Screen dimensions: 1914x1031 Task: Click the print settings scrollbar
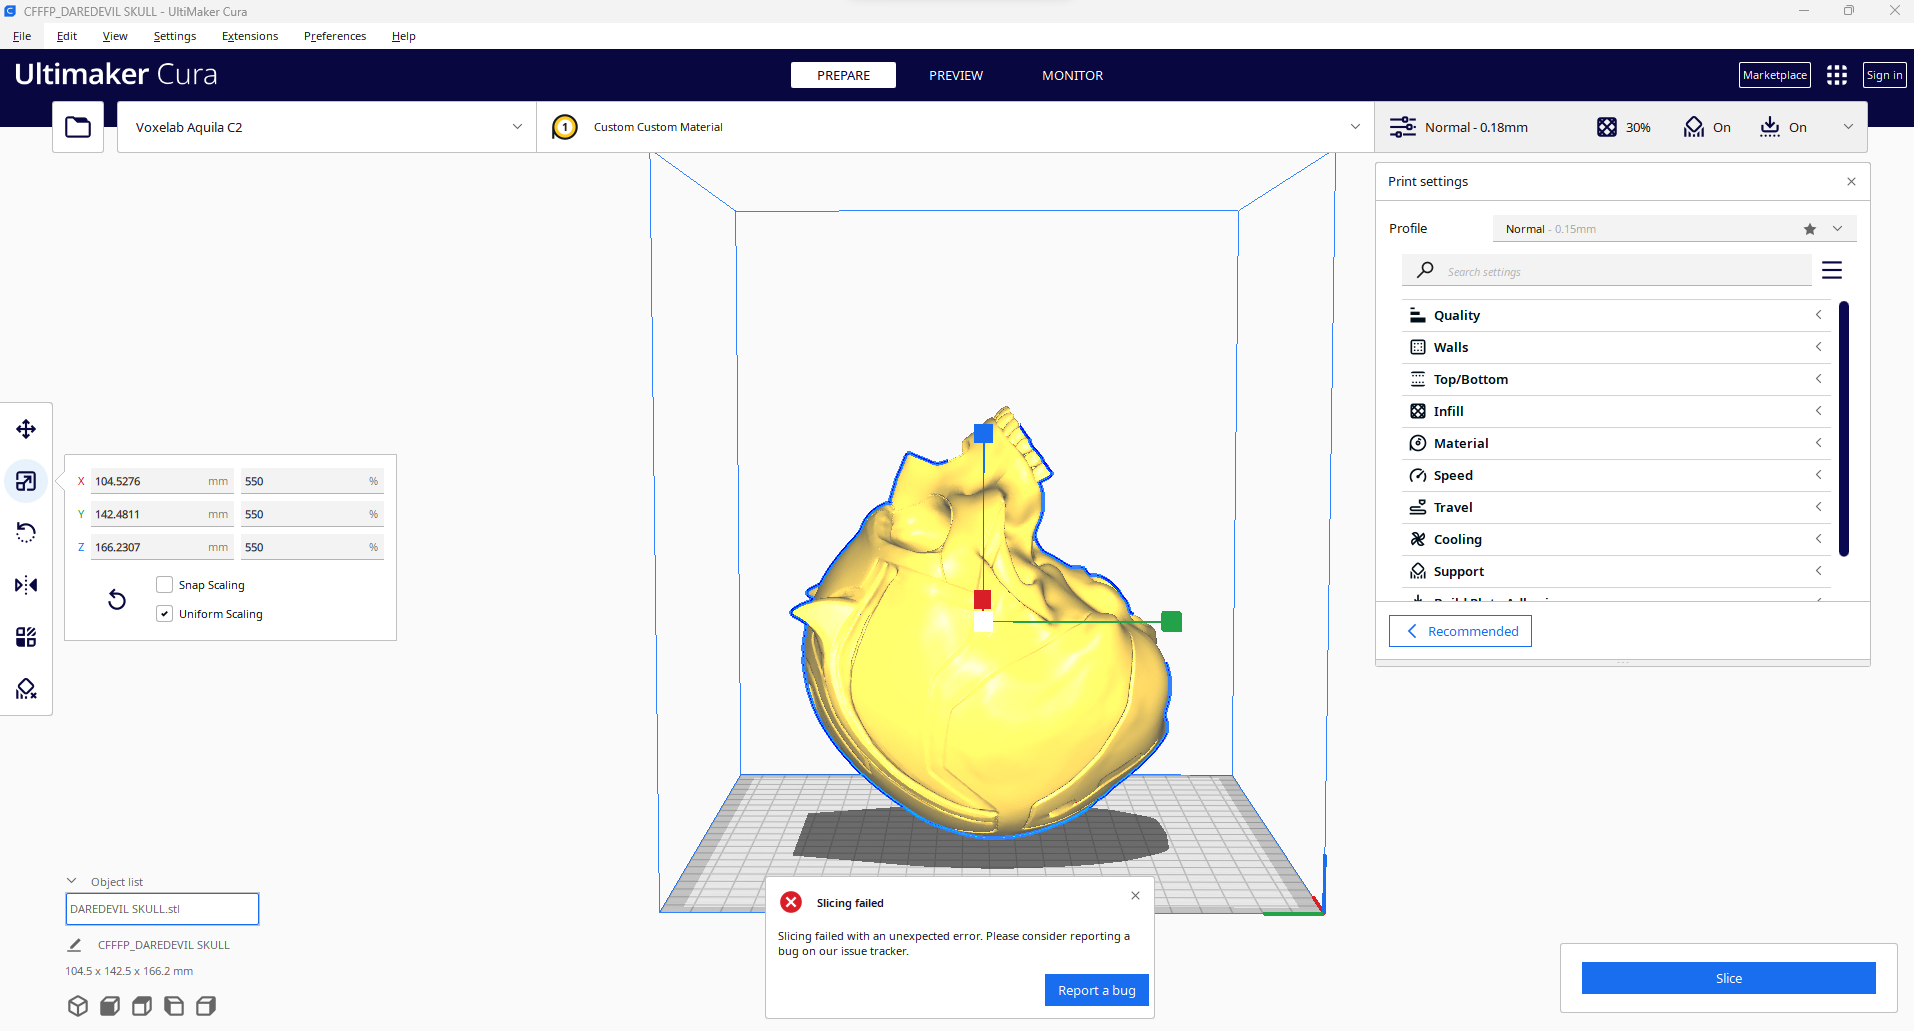(1844, 428)
